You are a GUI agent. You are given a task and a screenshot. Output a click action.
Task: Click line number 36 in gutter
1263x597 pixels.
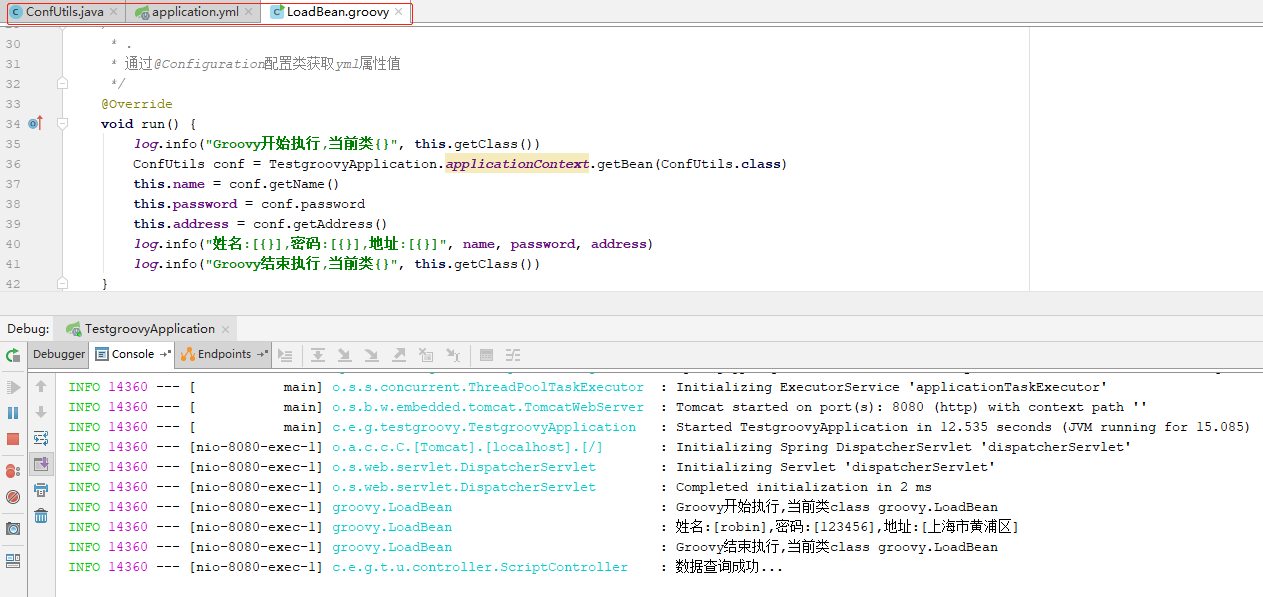[13, 164]
